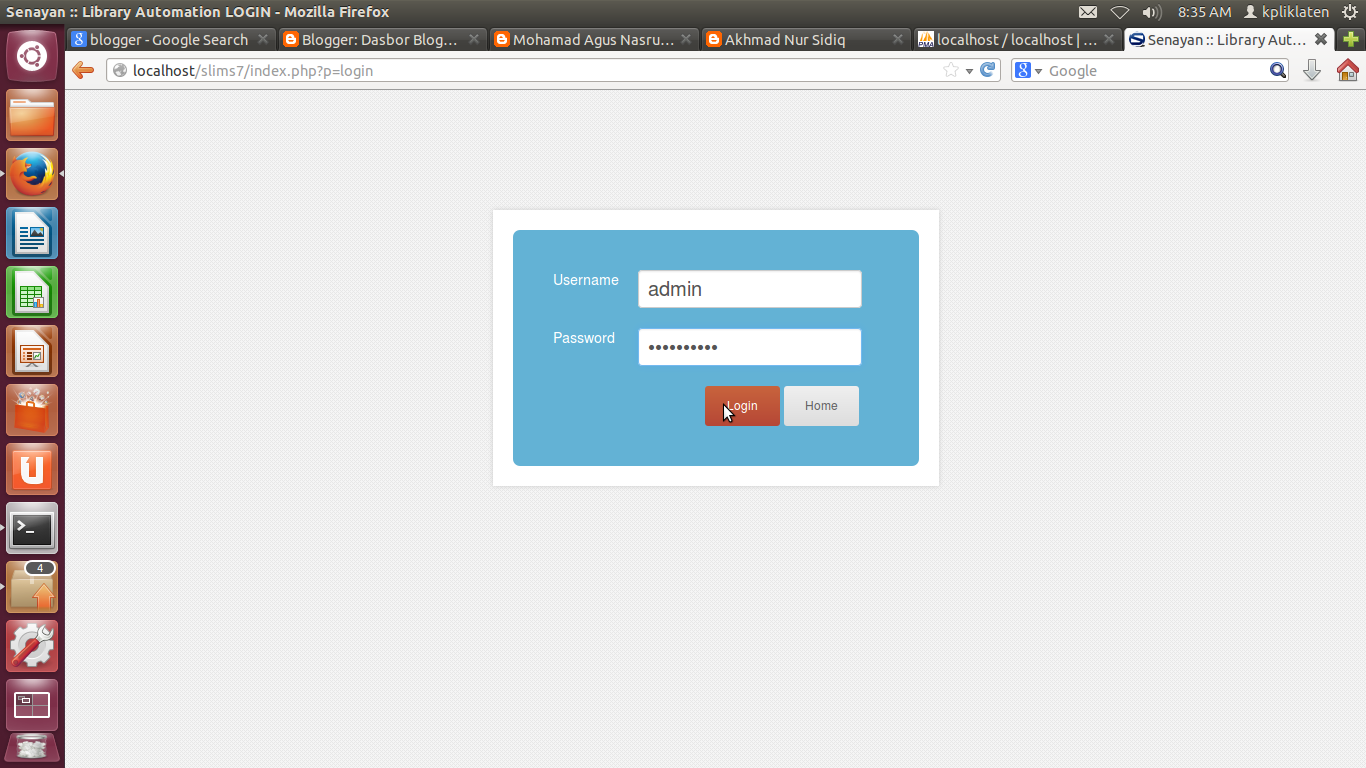Open System Settings wrench icon

pos(32,646)
